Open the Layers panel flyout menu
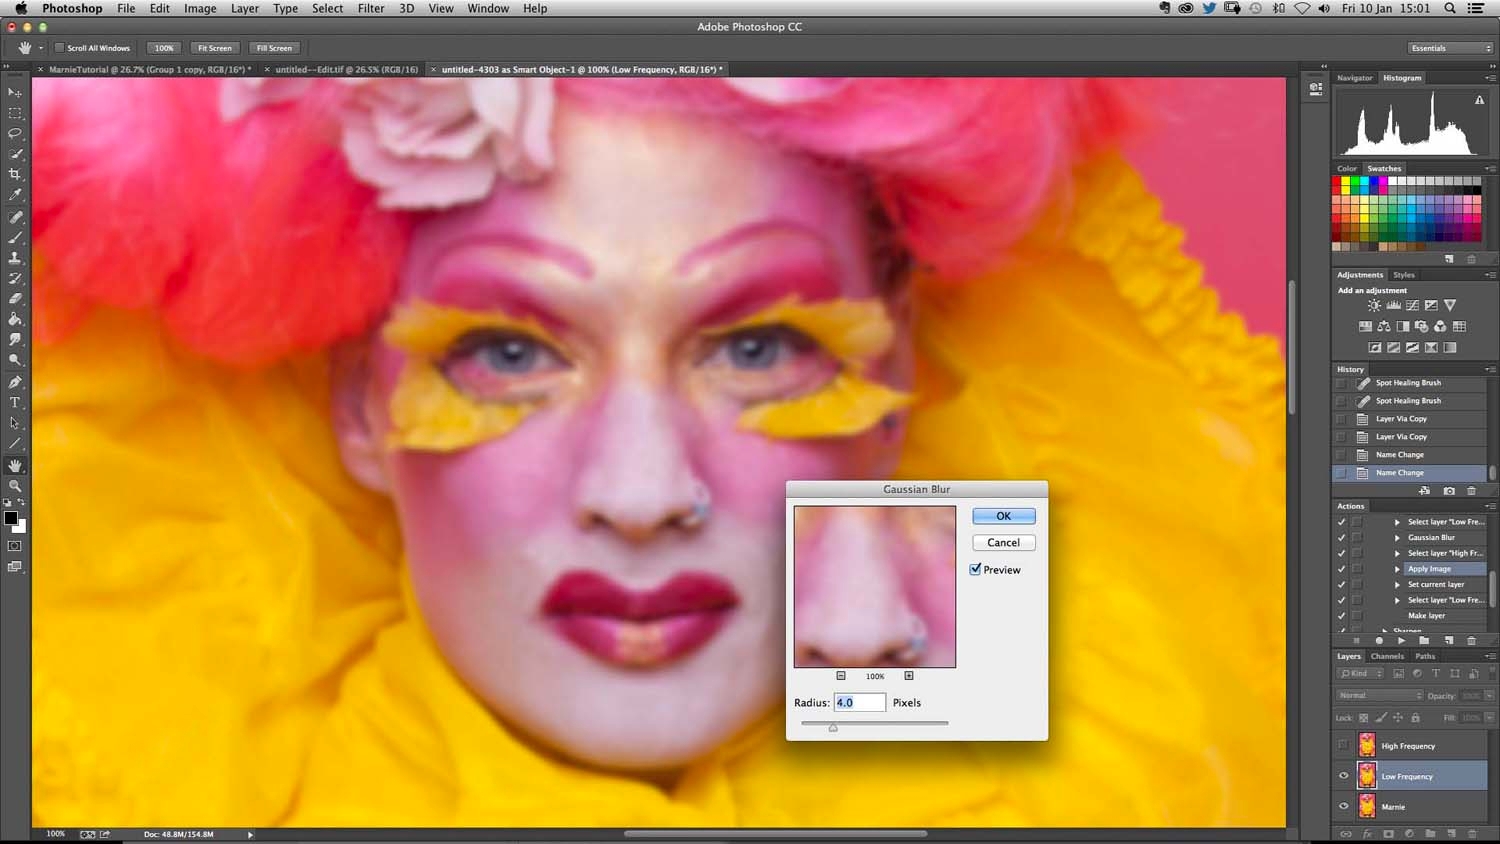 (1490, 656)
